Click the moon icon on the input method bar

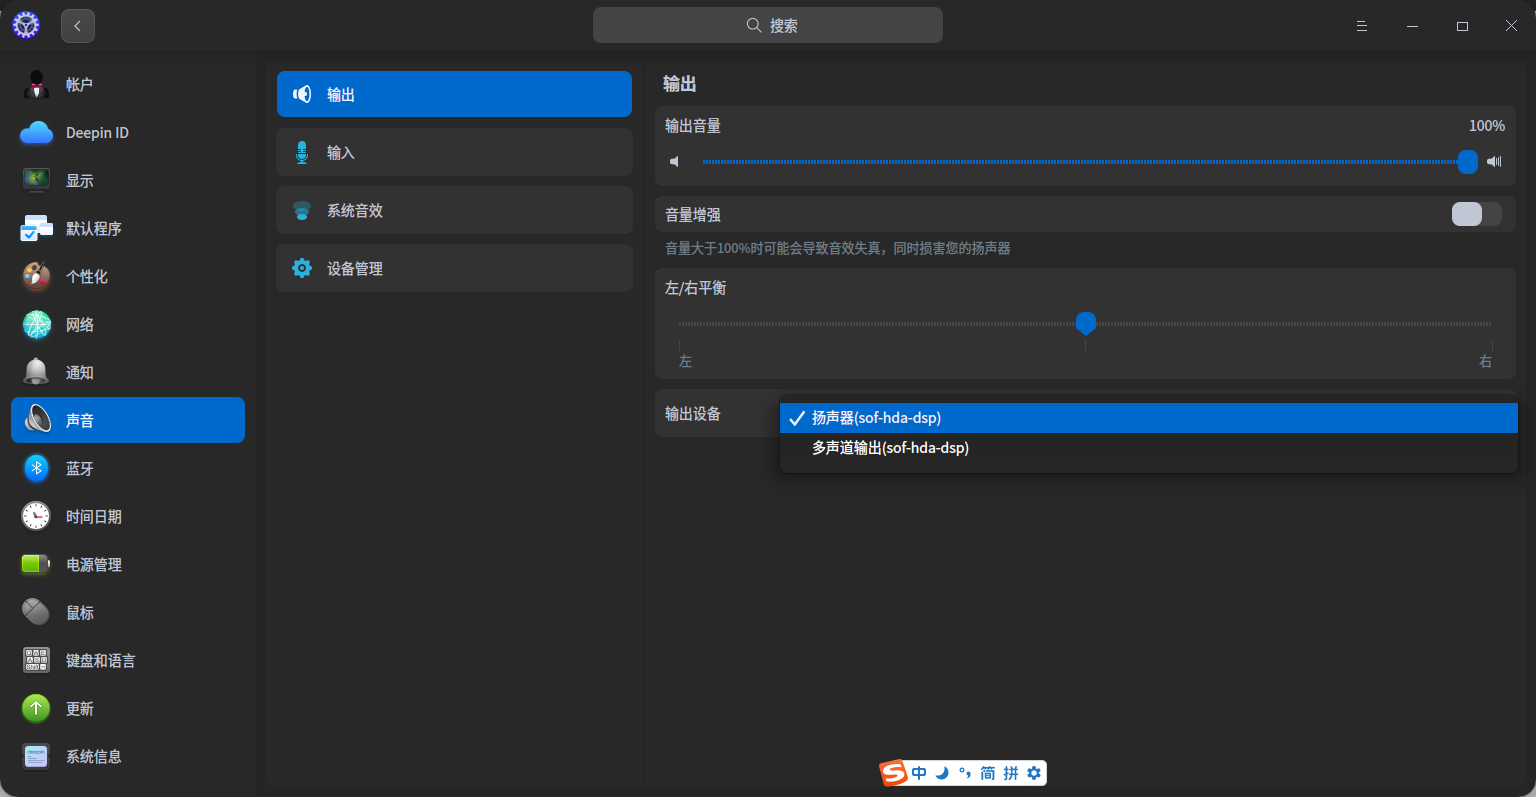tap(942, 773)
